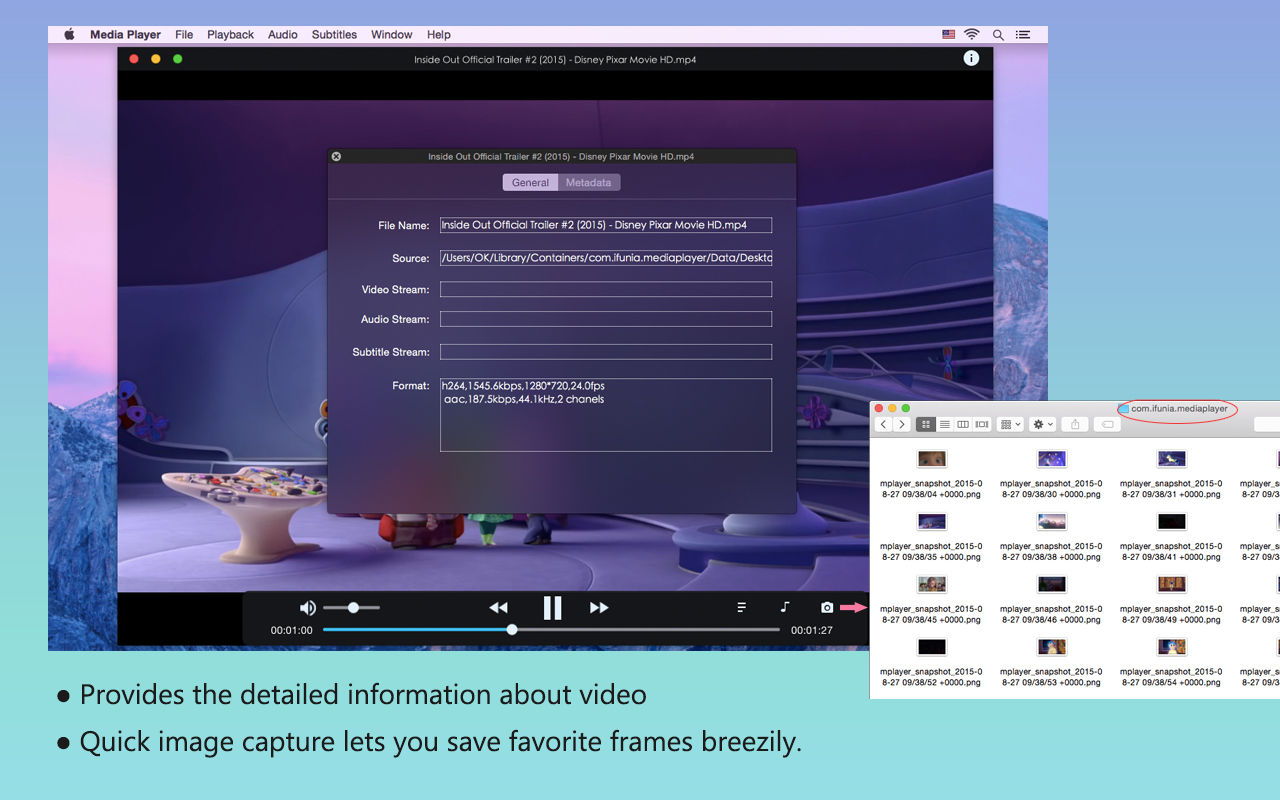Click the Format details text box
The width and height of the screenshot is (1280, 800).
[606, 415]
